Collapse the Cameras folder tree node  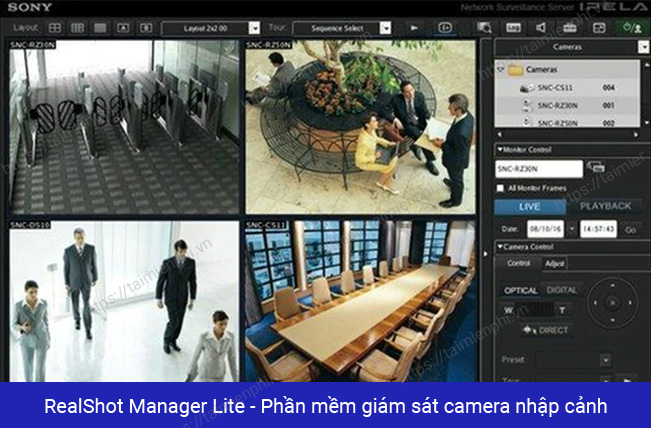click(x=500, y=69)
